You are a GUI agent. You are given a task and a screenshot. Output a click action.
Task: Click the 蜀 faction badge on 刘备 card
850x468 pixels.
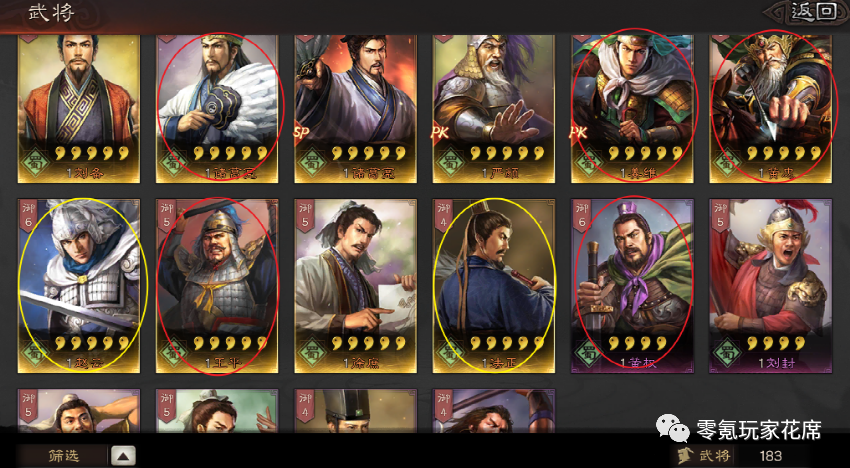34,163
